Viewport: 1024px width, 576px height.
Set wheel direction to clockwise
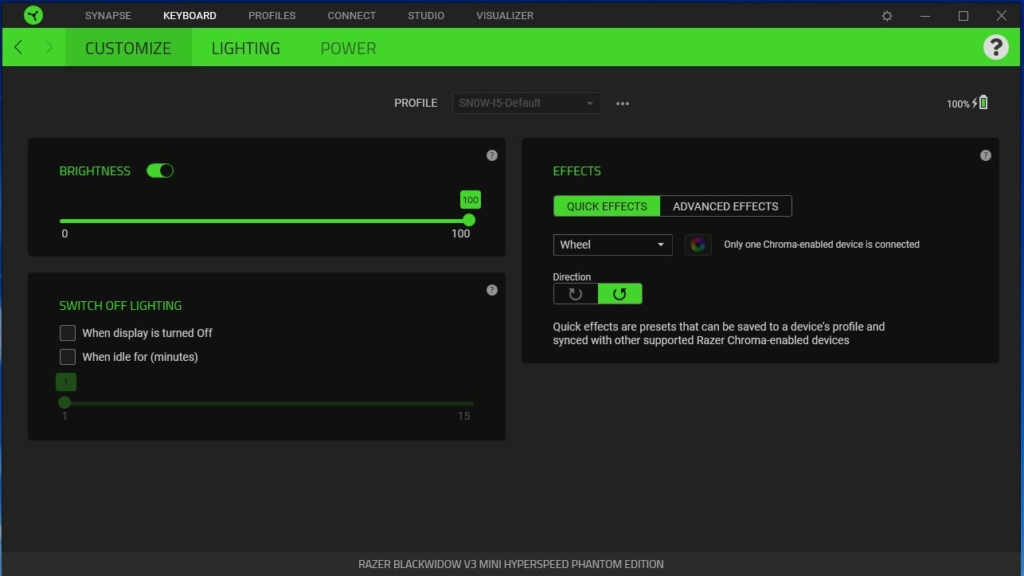point(575,294)
